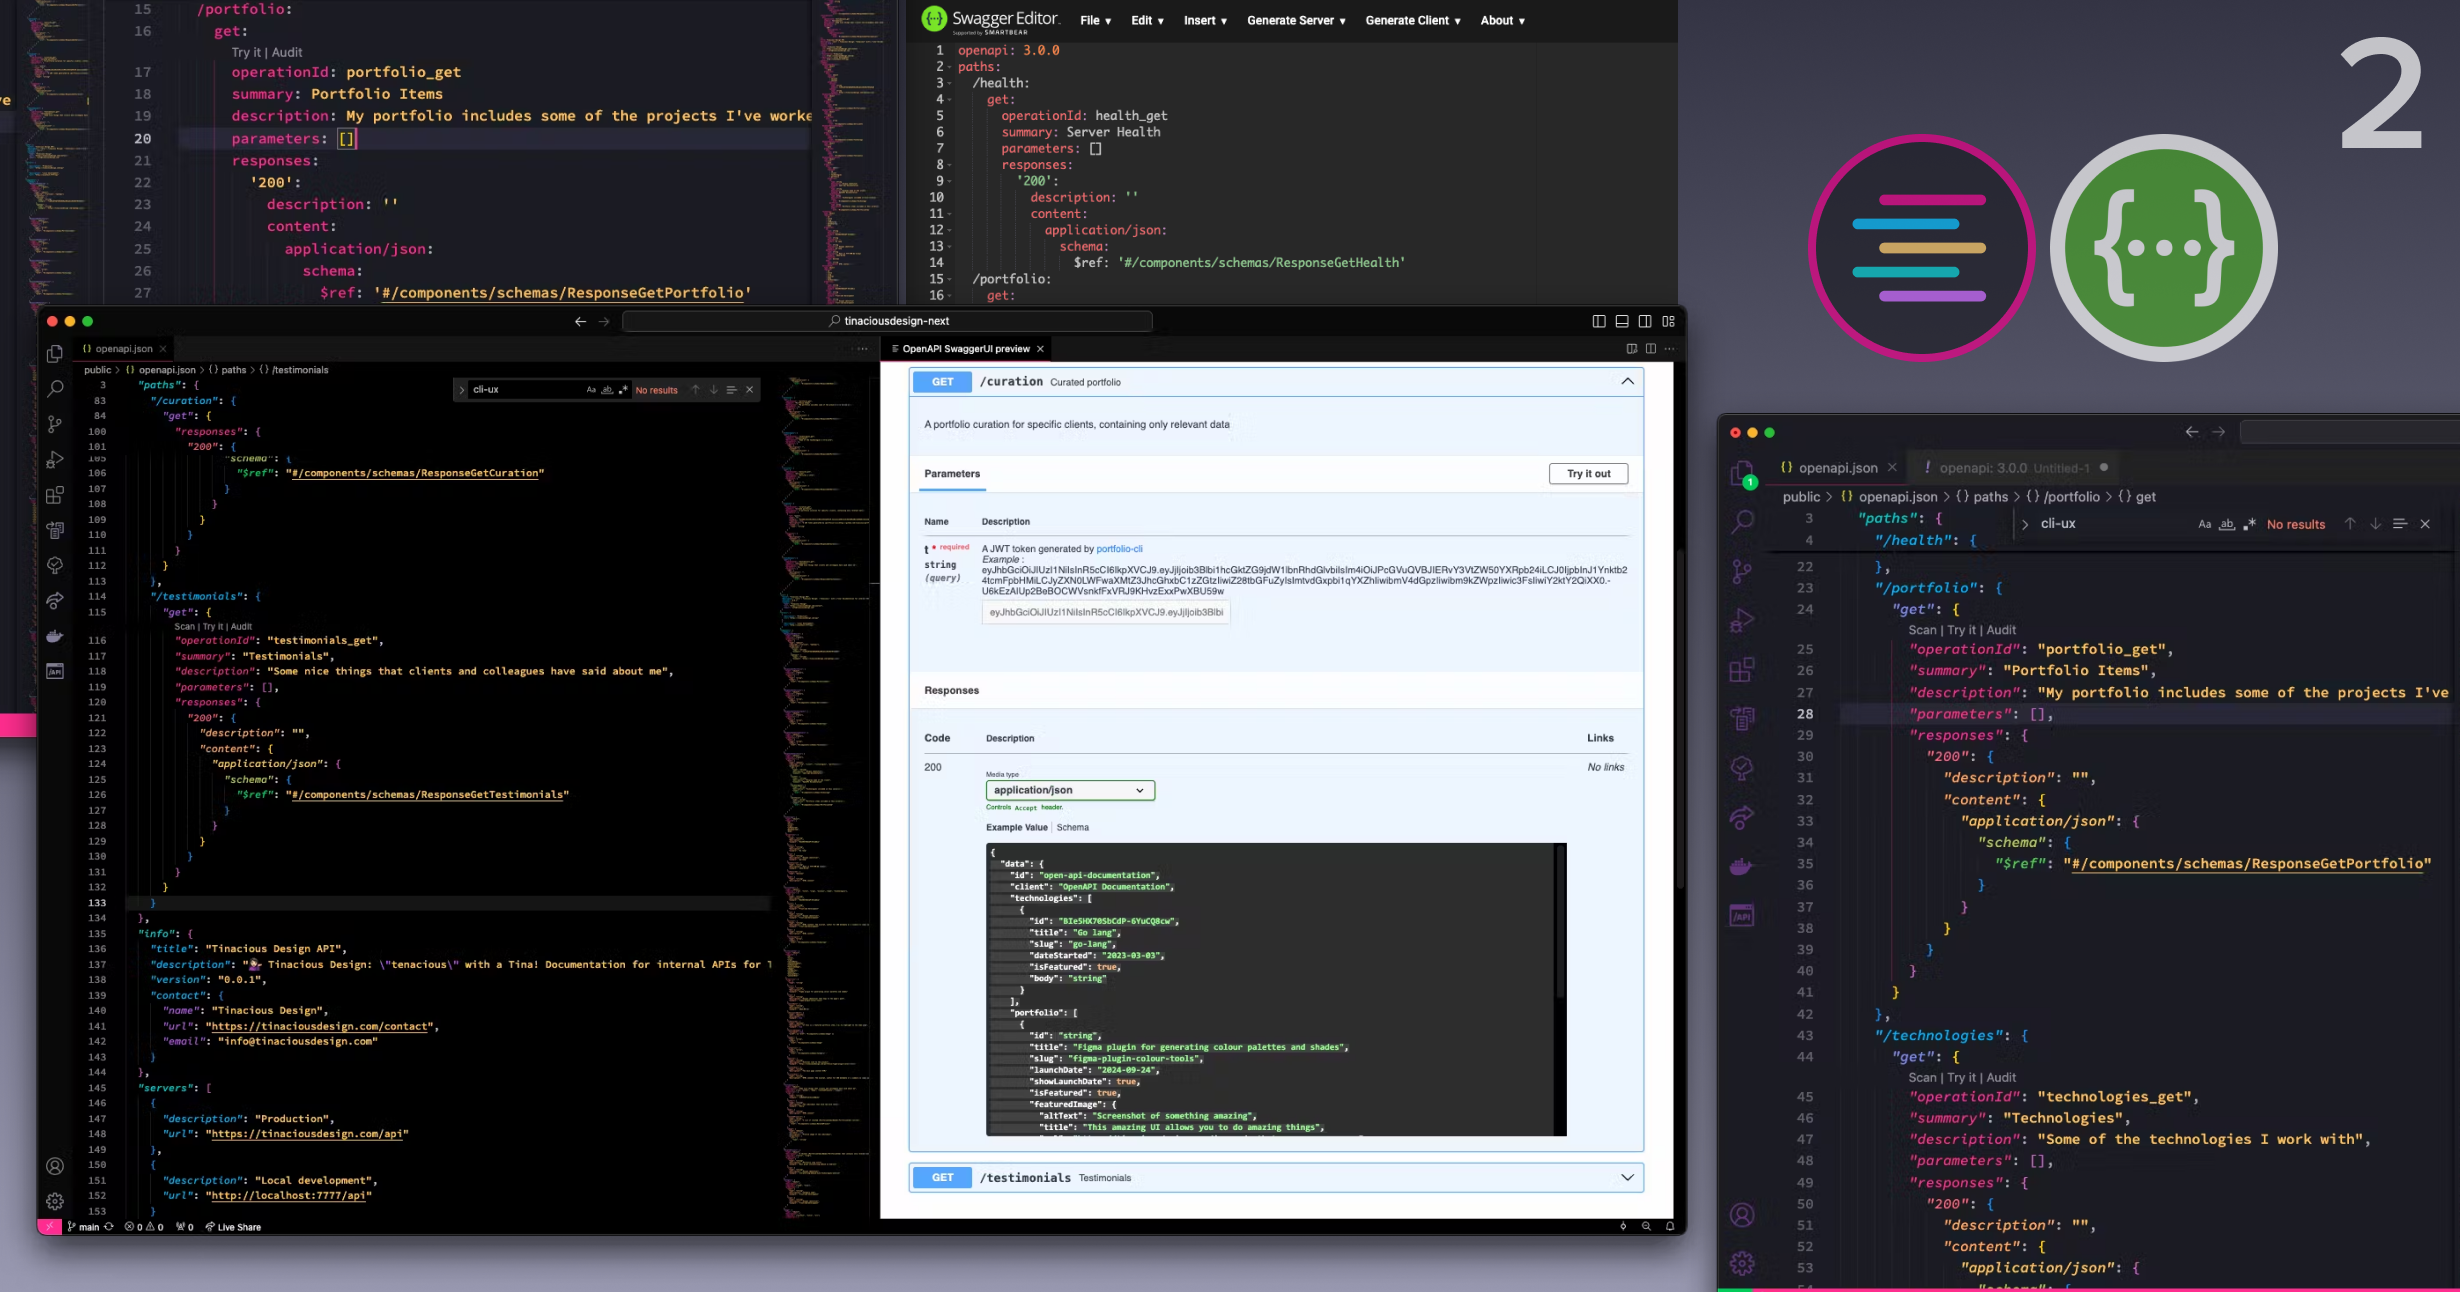Open Accounts icon in tinaciousdesign-next activity bar

click(55, 1166)
